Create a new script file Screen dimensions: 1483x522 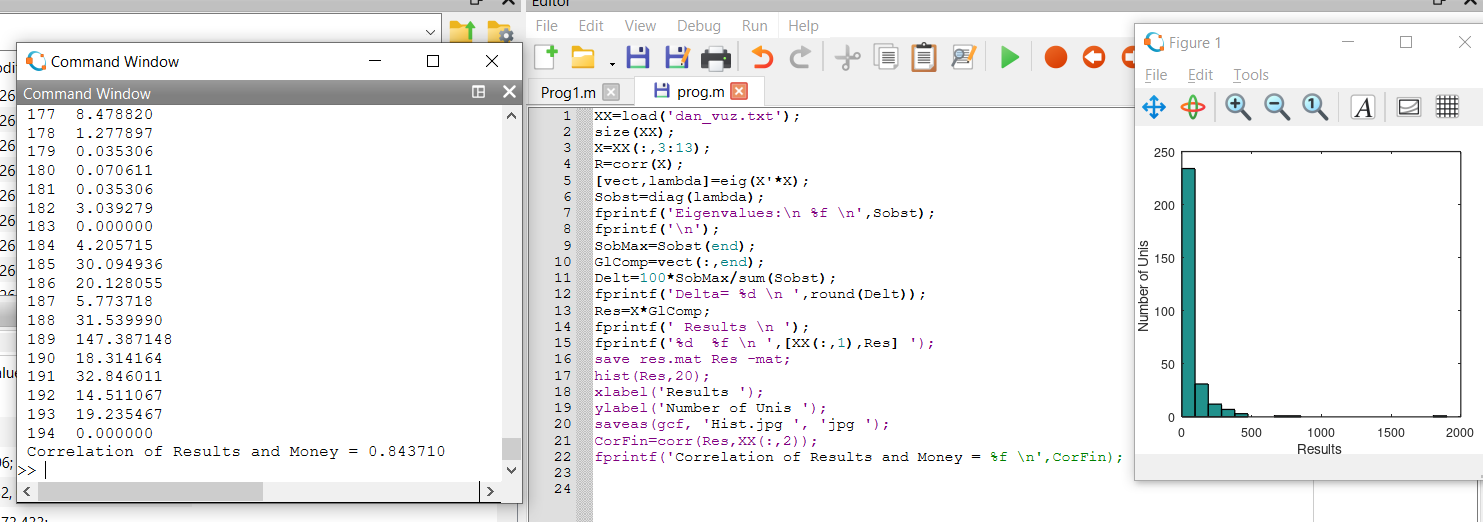(x=546, y=58)
